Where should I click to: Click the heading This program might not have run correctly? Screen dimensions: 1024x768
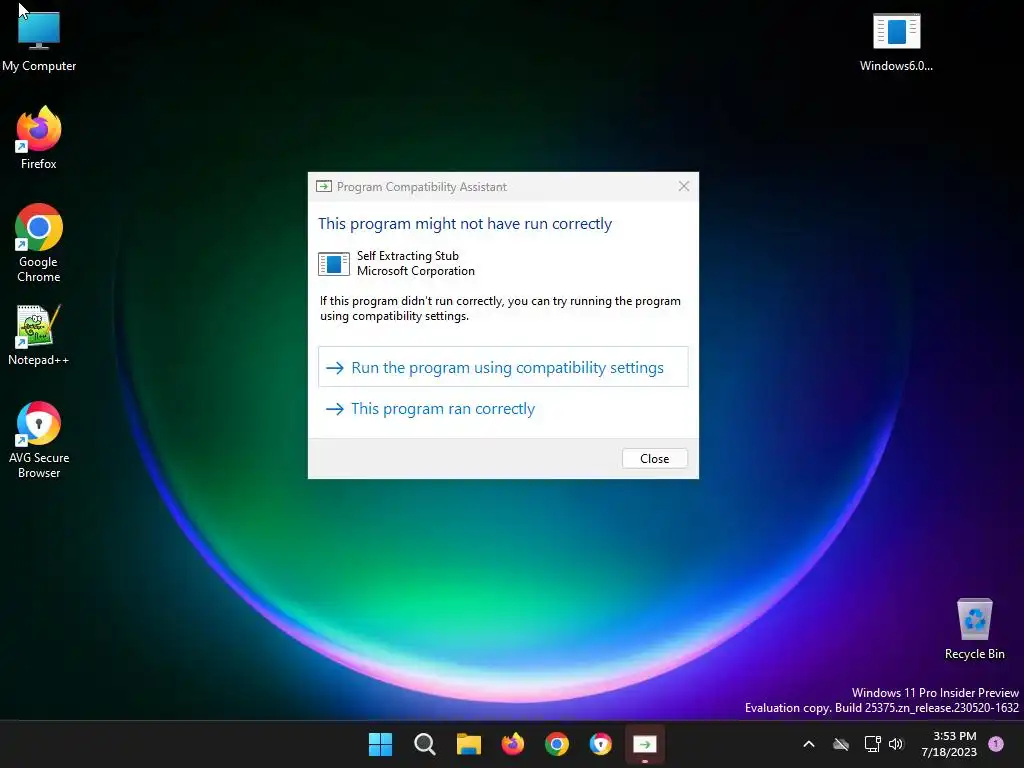tap(465, 224)
